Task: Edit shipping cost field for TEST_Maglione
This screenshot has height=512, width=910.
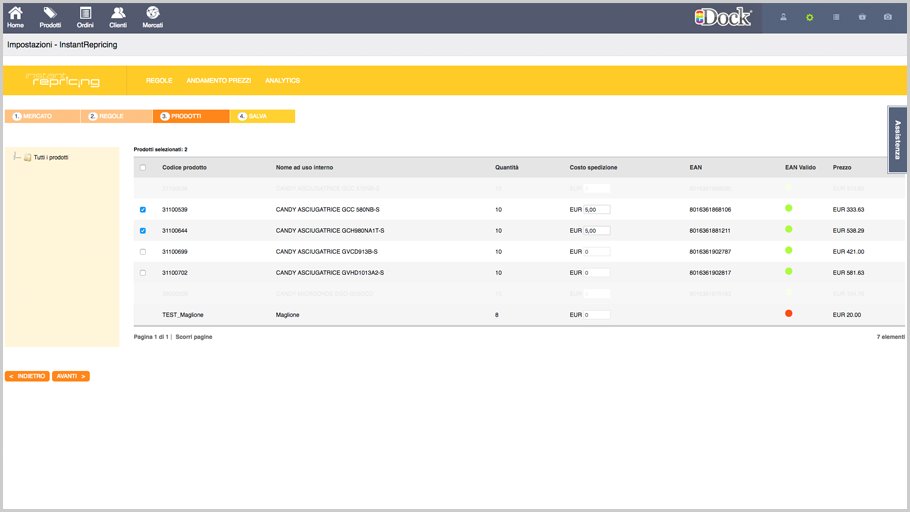Action: pos(597,315)
